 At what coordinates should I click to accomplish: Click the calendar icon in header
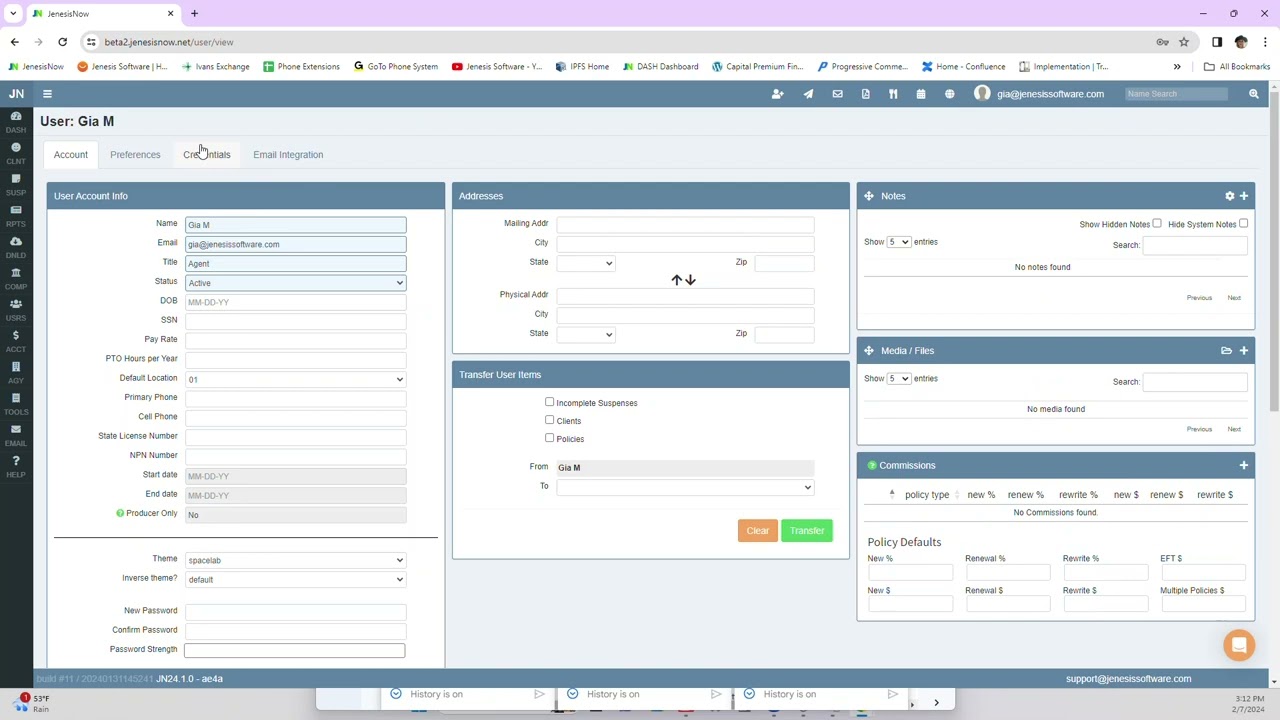921,94
